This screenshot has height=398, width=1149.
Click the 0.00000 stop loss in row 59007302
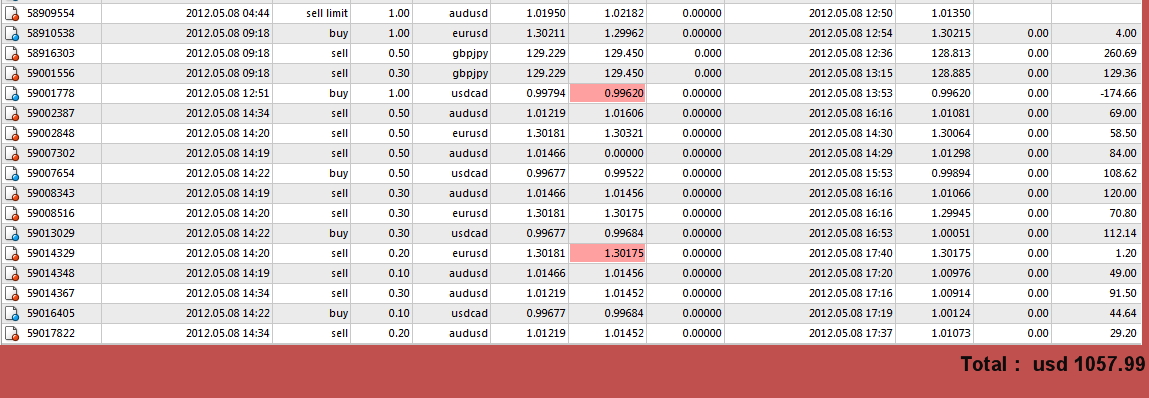[624, 153]
